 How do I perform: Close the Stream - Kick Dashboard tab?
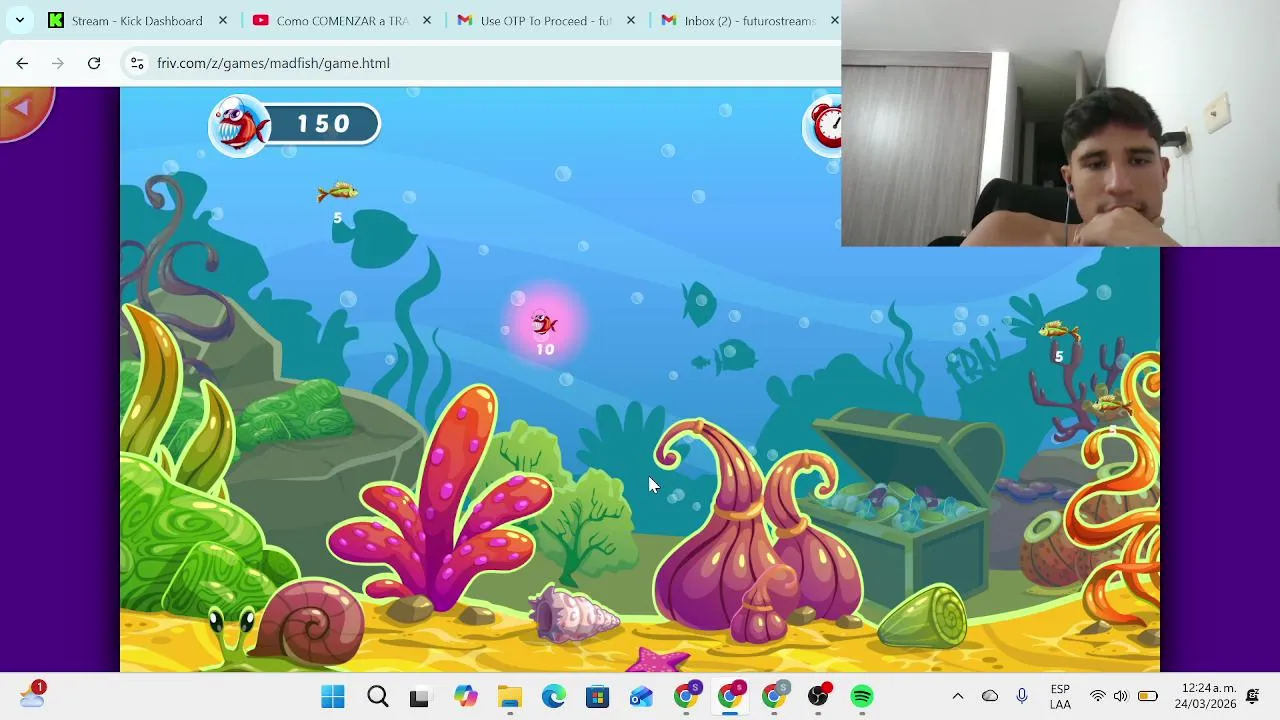[222, 20]
